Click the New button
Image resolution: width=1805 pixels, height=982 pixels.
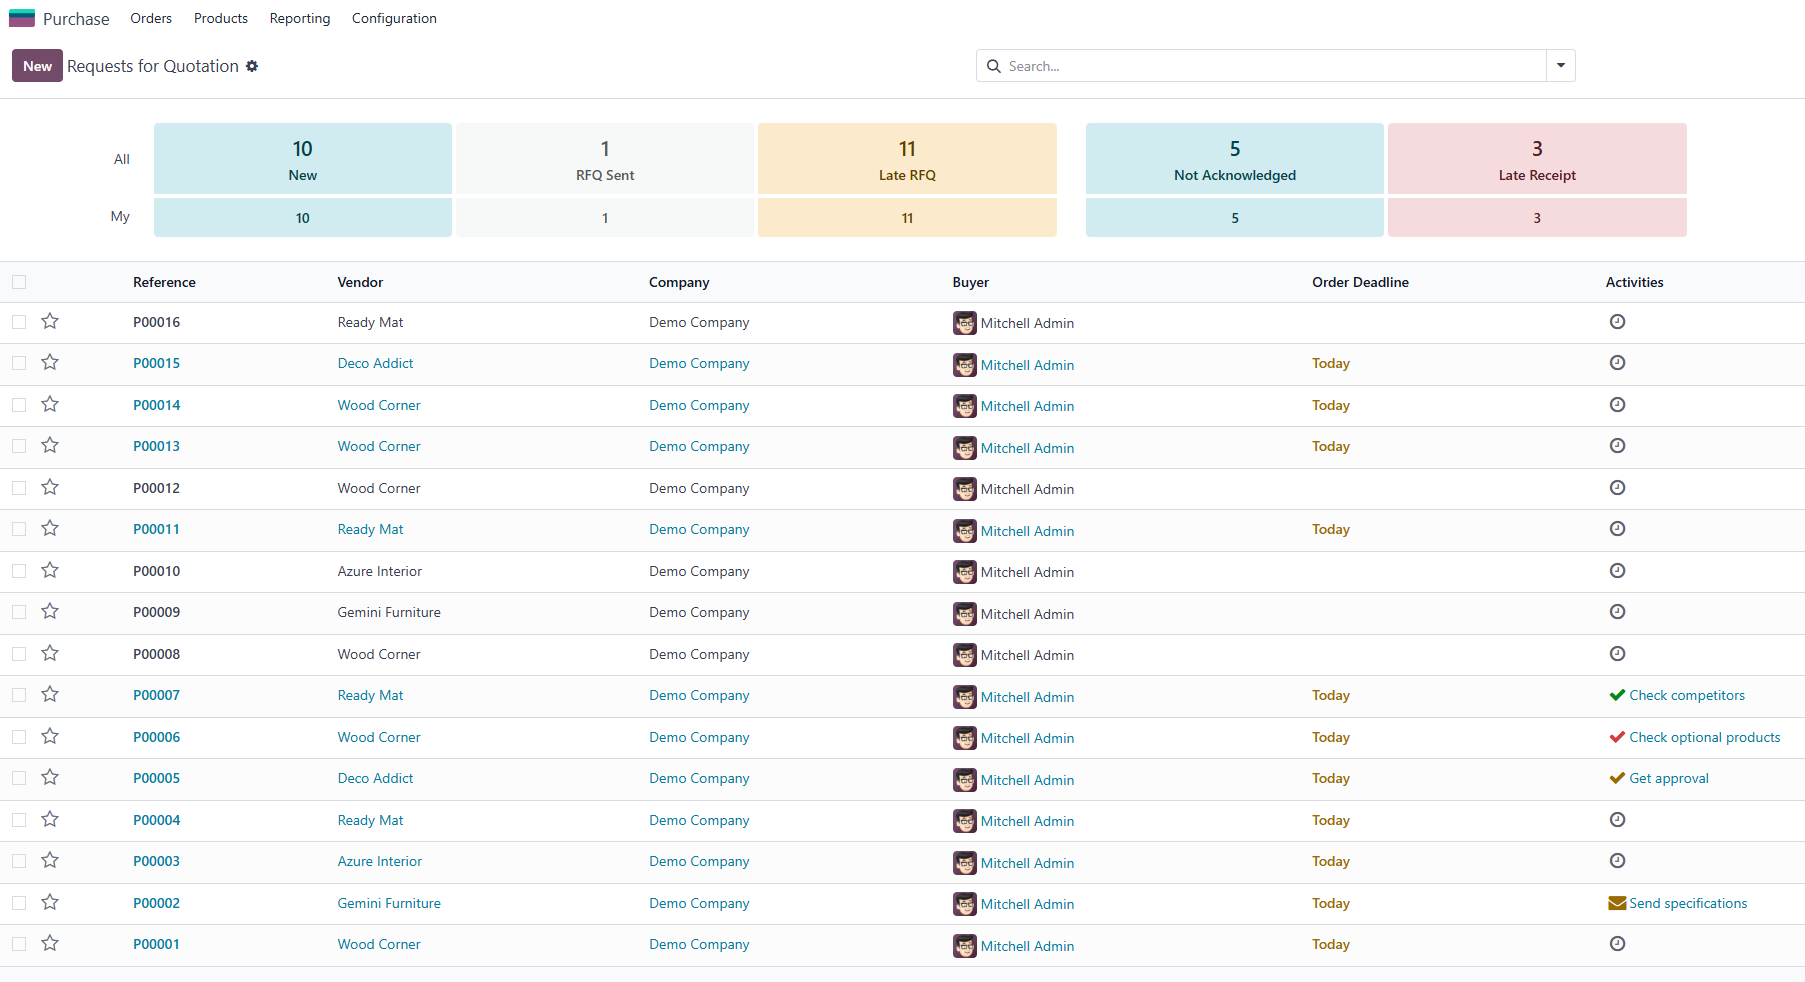tap(37, 66)
